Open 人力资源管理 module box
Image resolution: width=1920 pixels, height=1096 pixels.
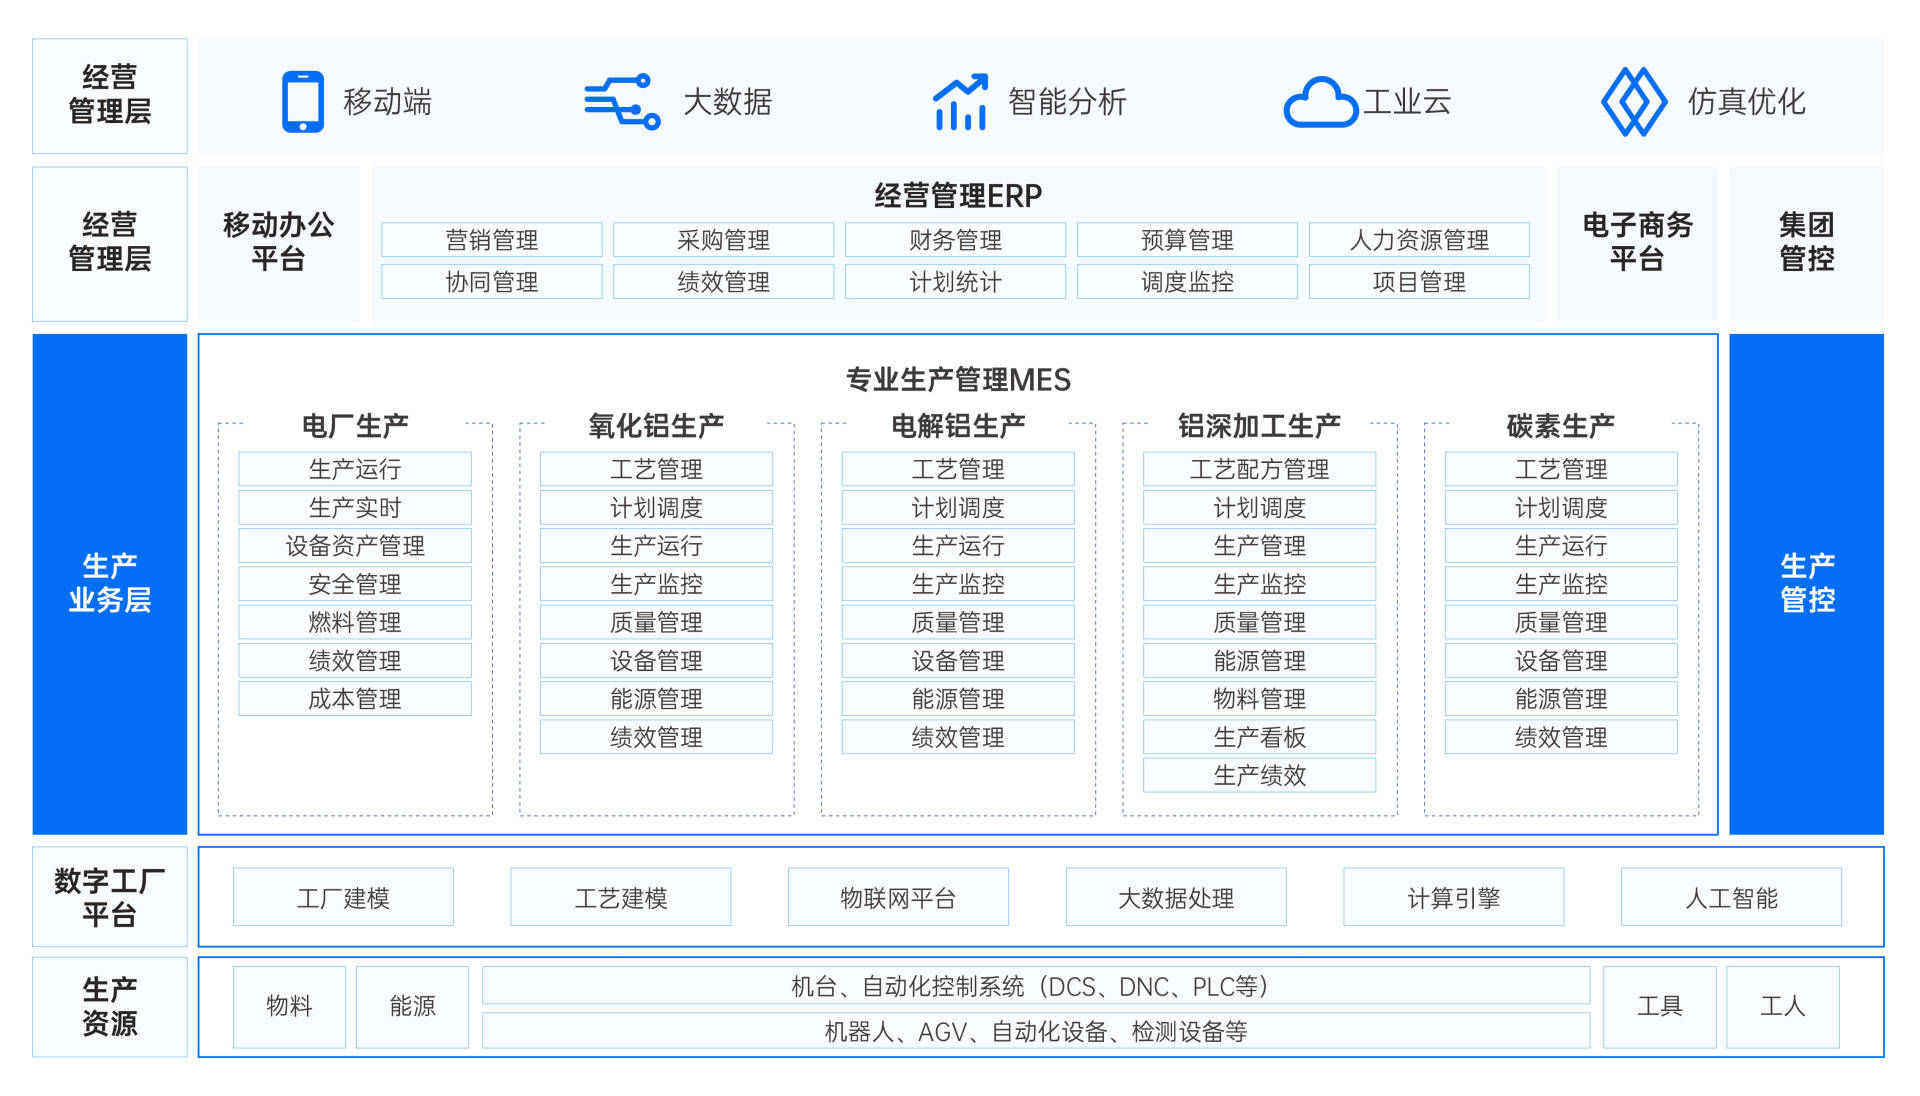coord(1418,240)
